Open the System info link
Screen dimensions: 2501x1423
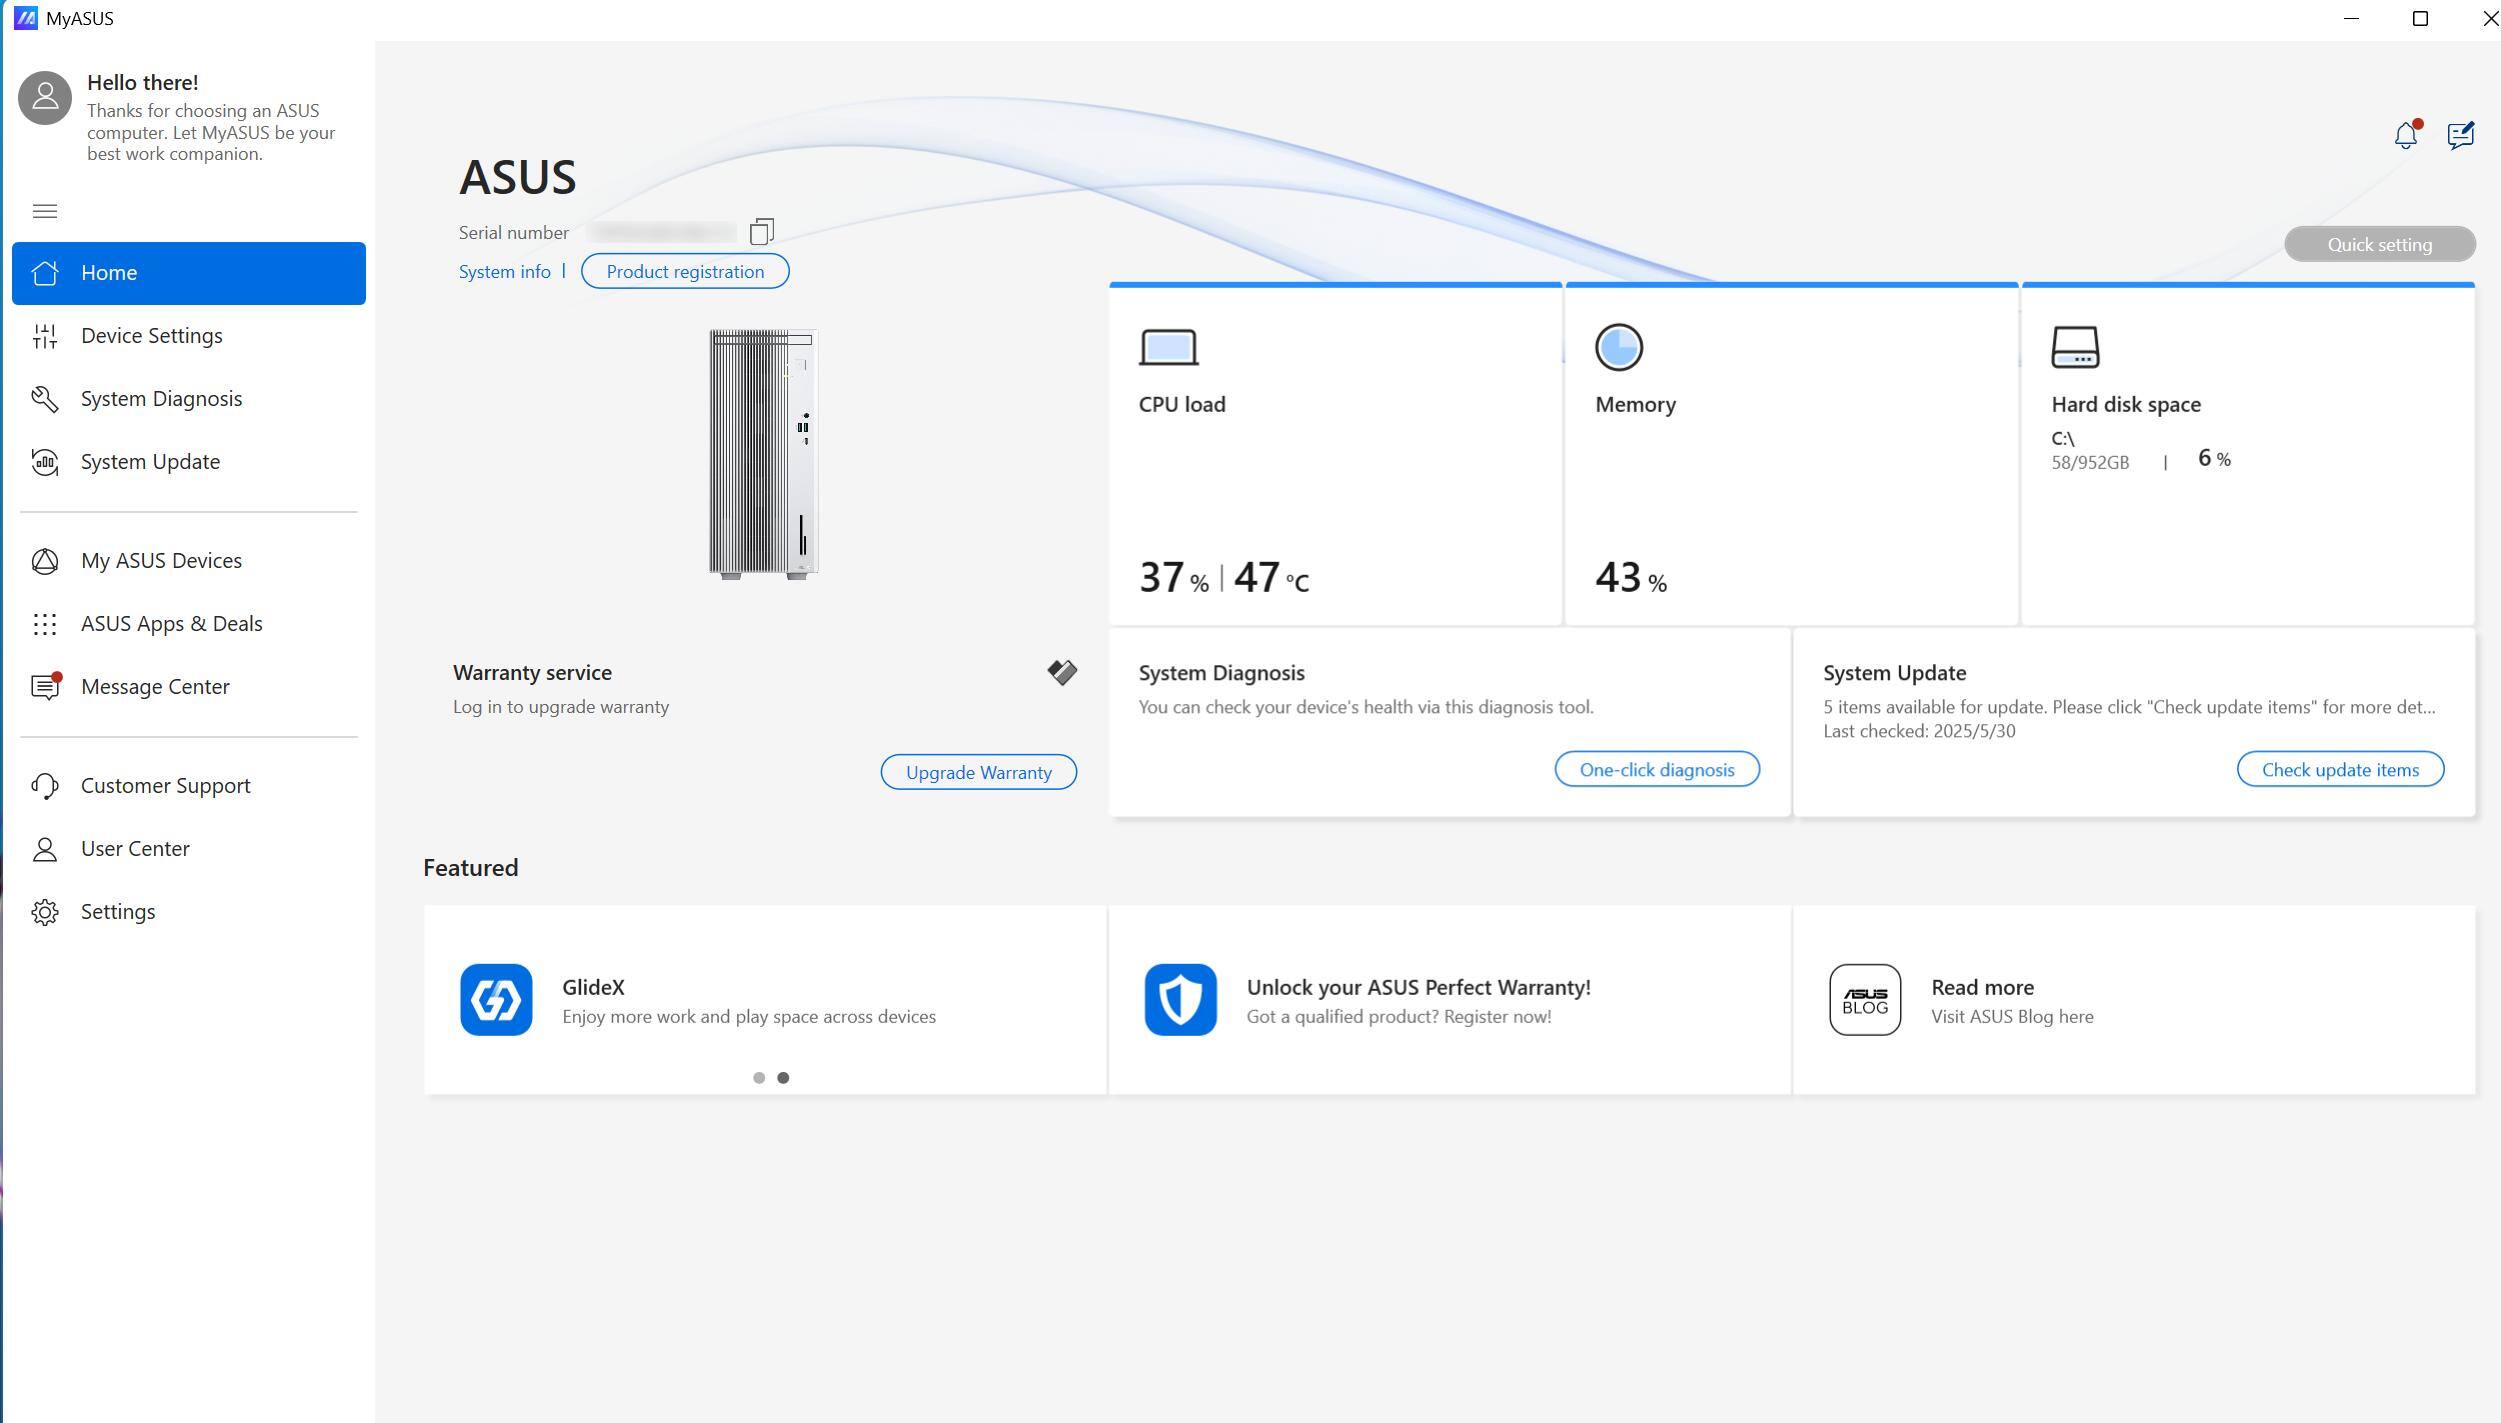[x=504, y=272]
